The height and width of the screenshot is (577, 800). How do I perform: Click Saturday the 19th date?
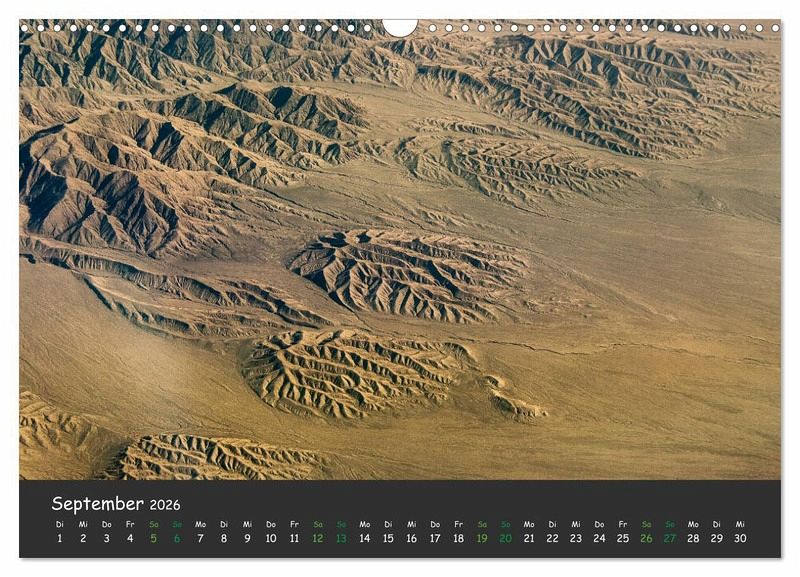482,538
